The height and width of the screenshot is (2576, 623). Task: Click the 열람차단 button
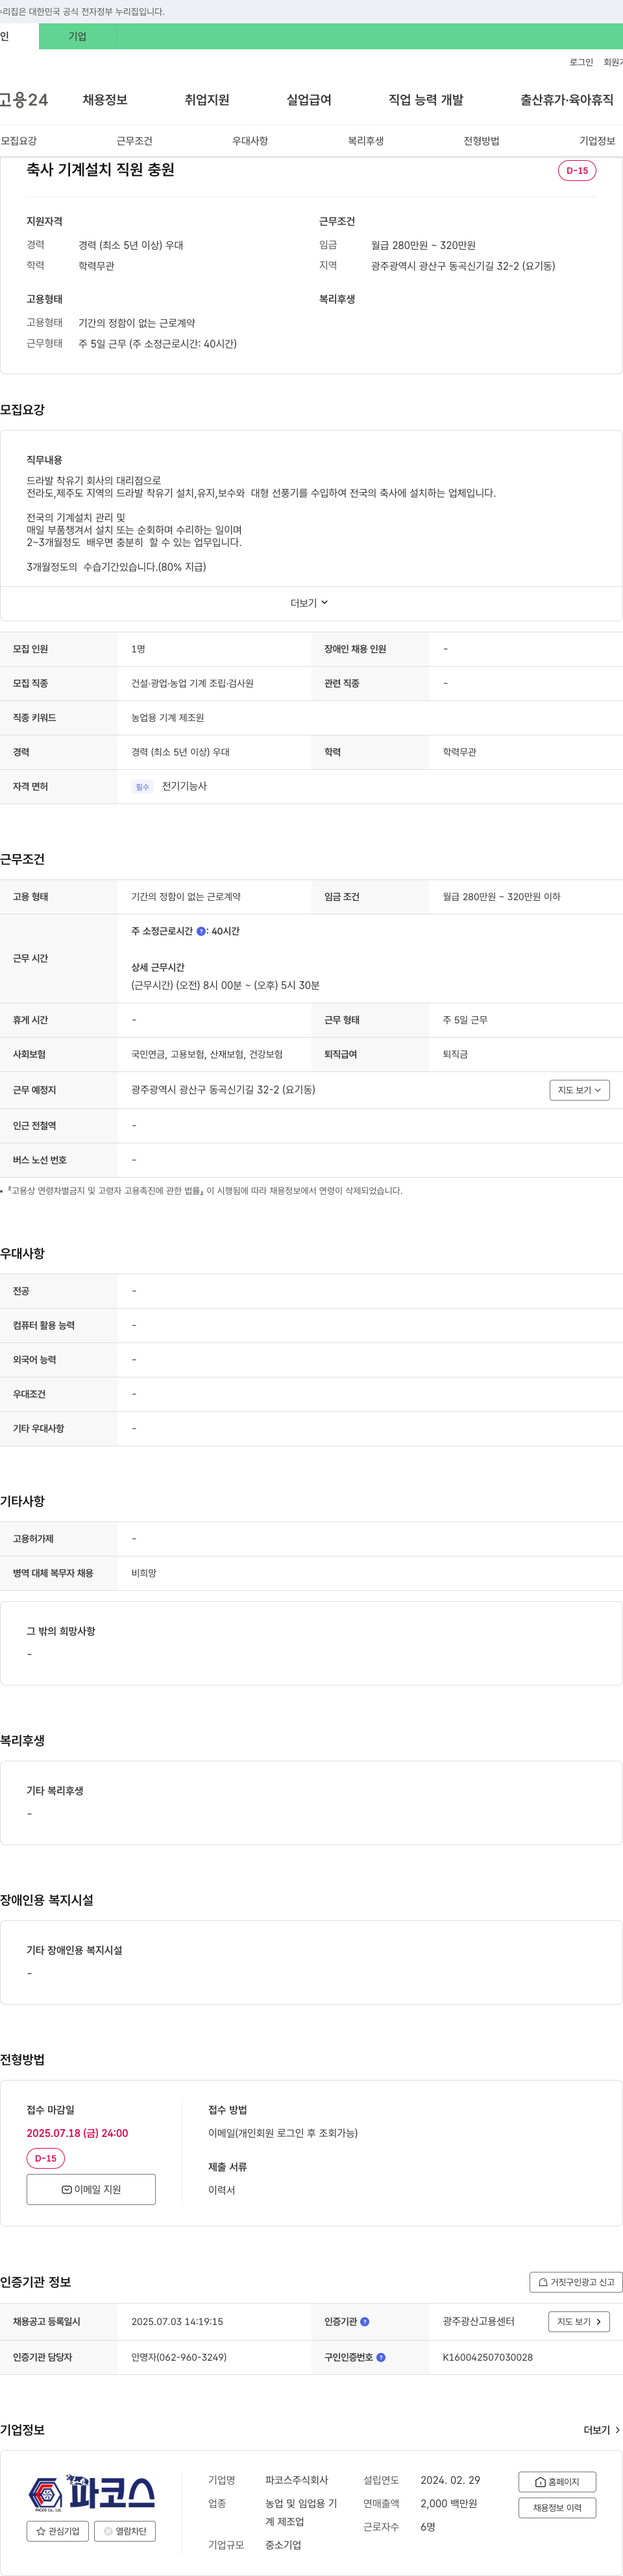click(125, 2531)
